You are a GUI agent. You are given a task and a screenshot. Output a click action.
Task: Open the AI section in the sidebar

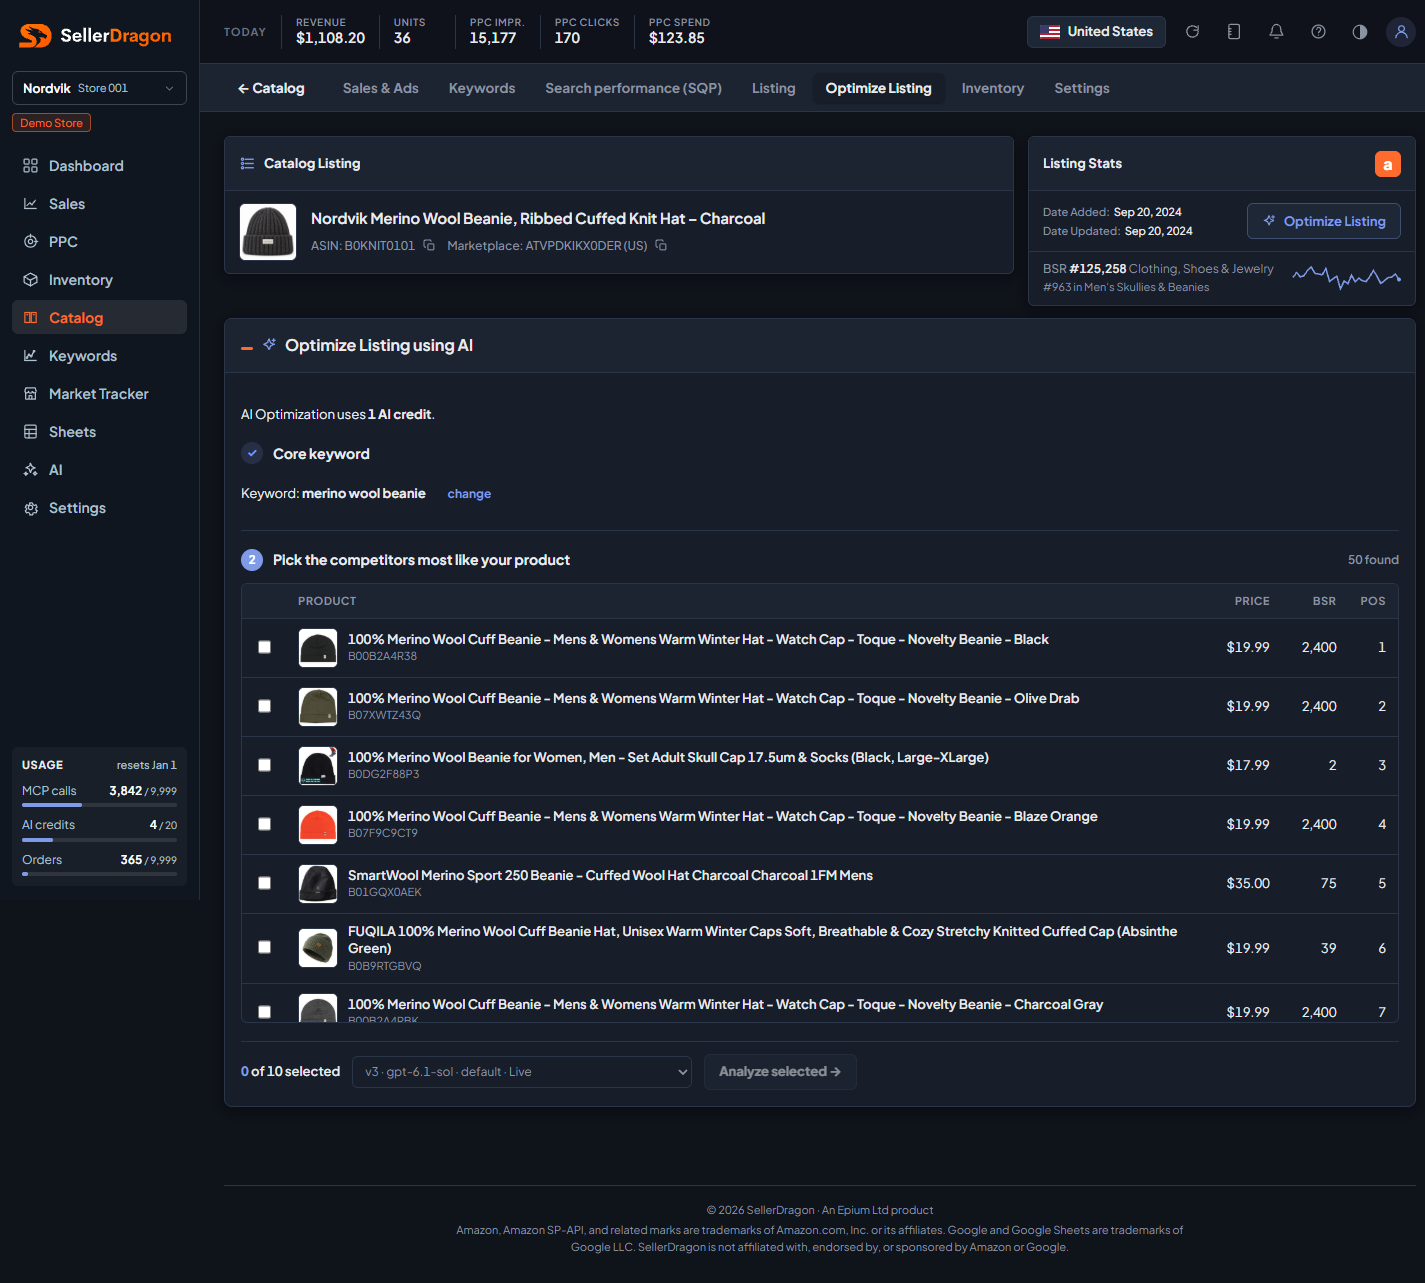point(99,470)
